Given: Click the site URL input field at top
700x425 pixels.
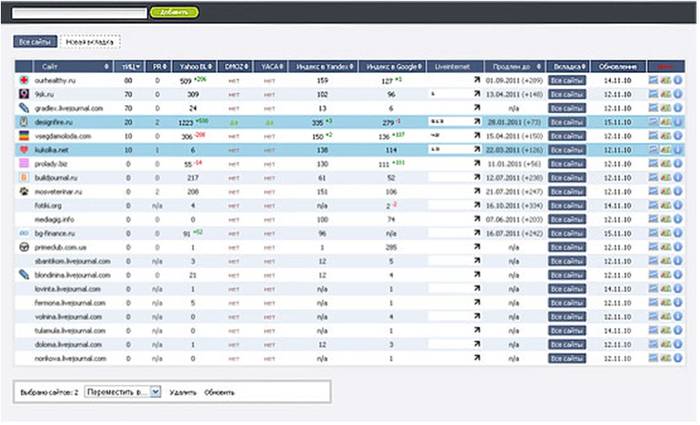Looking at the screenshot, I should (77, 12).
